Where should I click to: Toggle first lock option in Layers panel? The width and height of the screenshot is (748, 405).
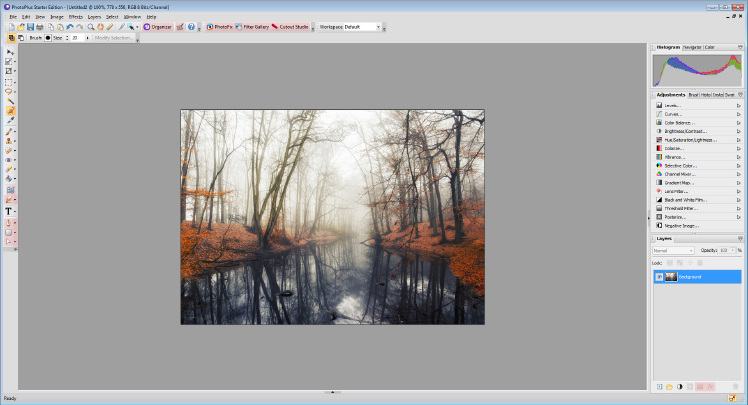(670, 263)
